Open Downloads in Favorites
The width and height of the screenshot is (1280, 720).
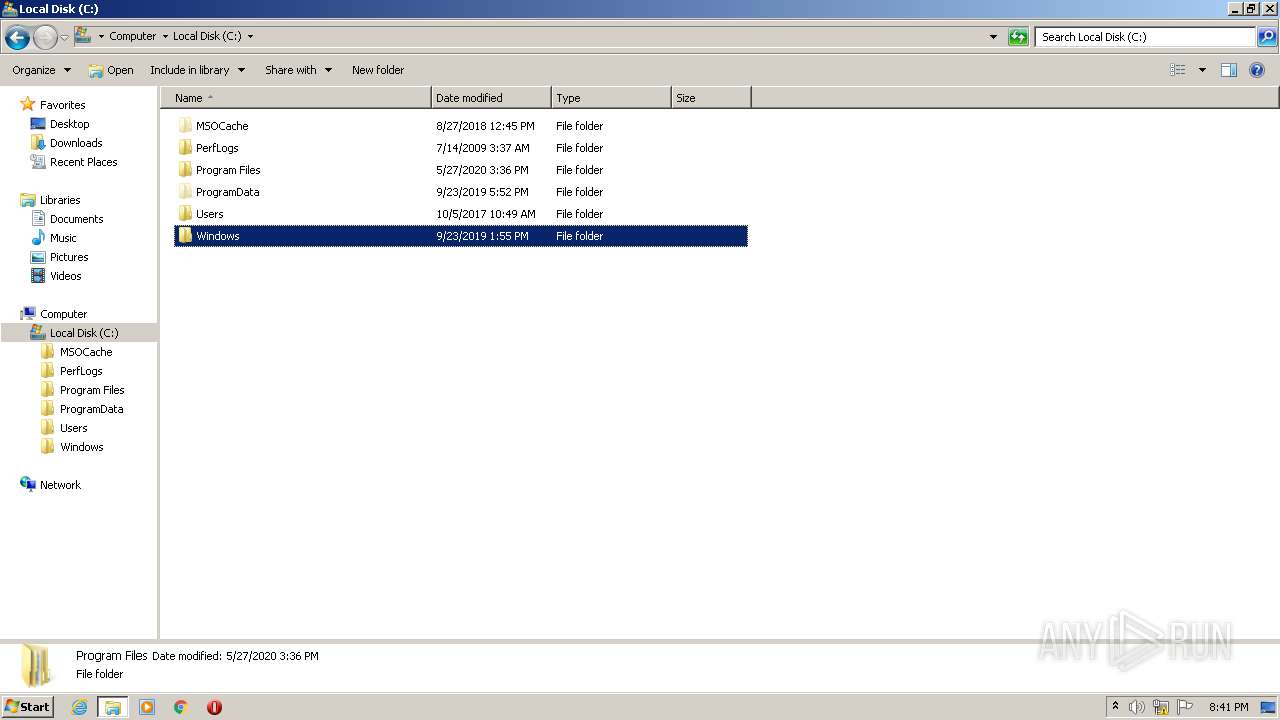(76, 143)
